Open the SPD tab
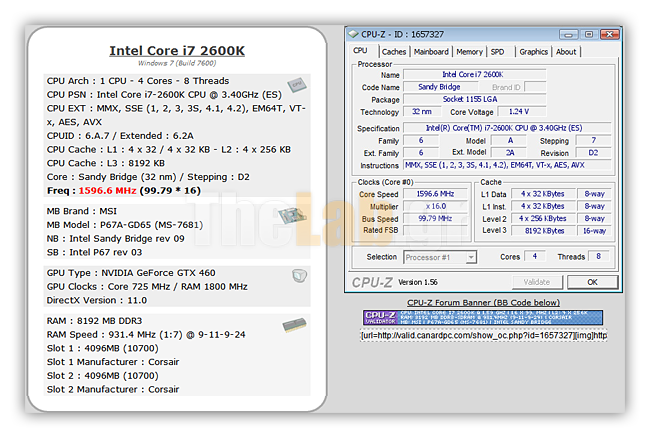Screen dimensions: 650x438 click(497, 52)
